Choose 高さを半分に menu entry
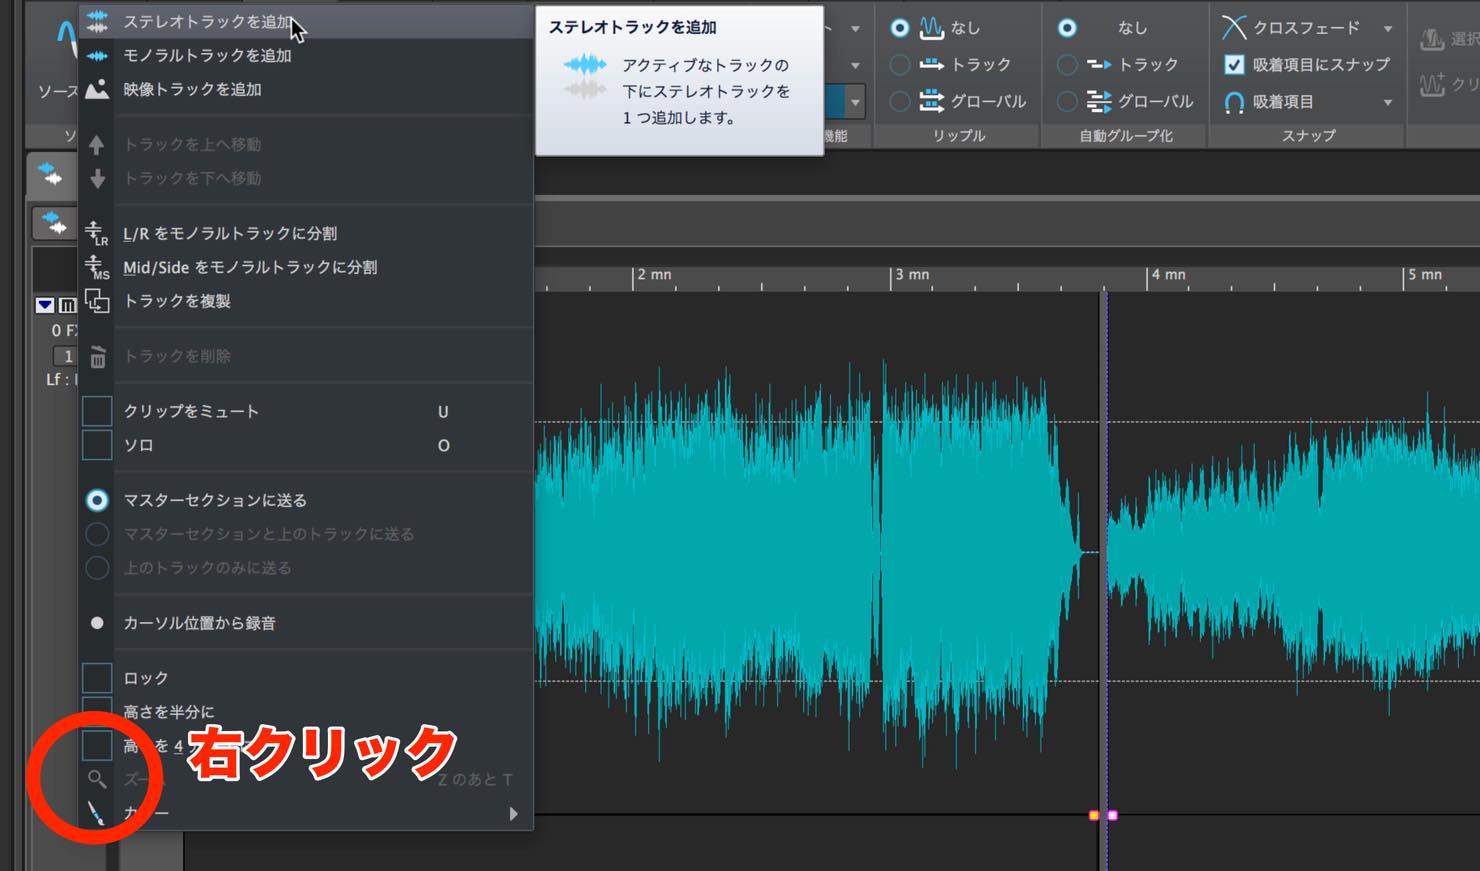The height and width of the screenshot is (871, 1480). pos(306,711)
